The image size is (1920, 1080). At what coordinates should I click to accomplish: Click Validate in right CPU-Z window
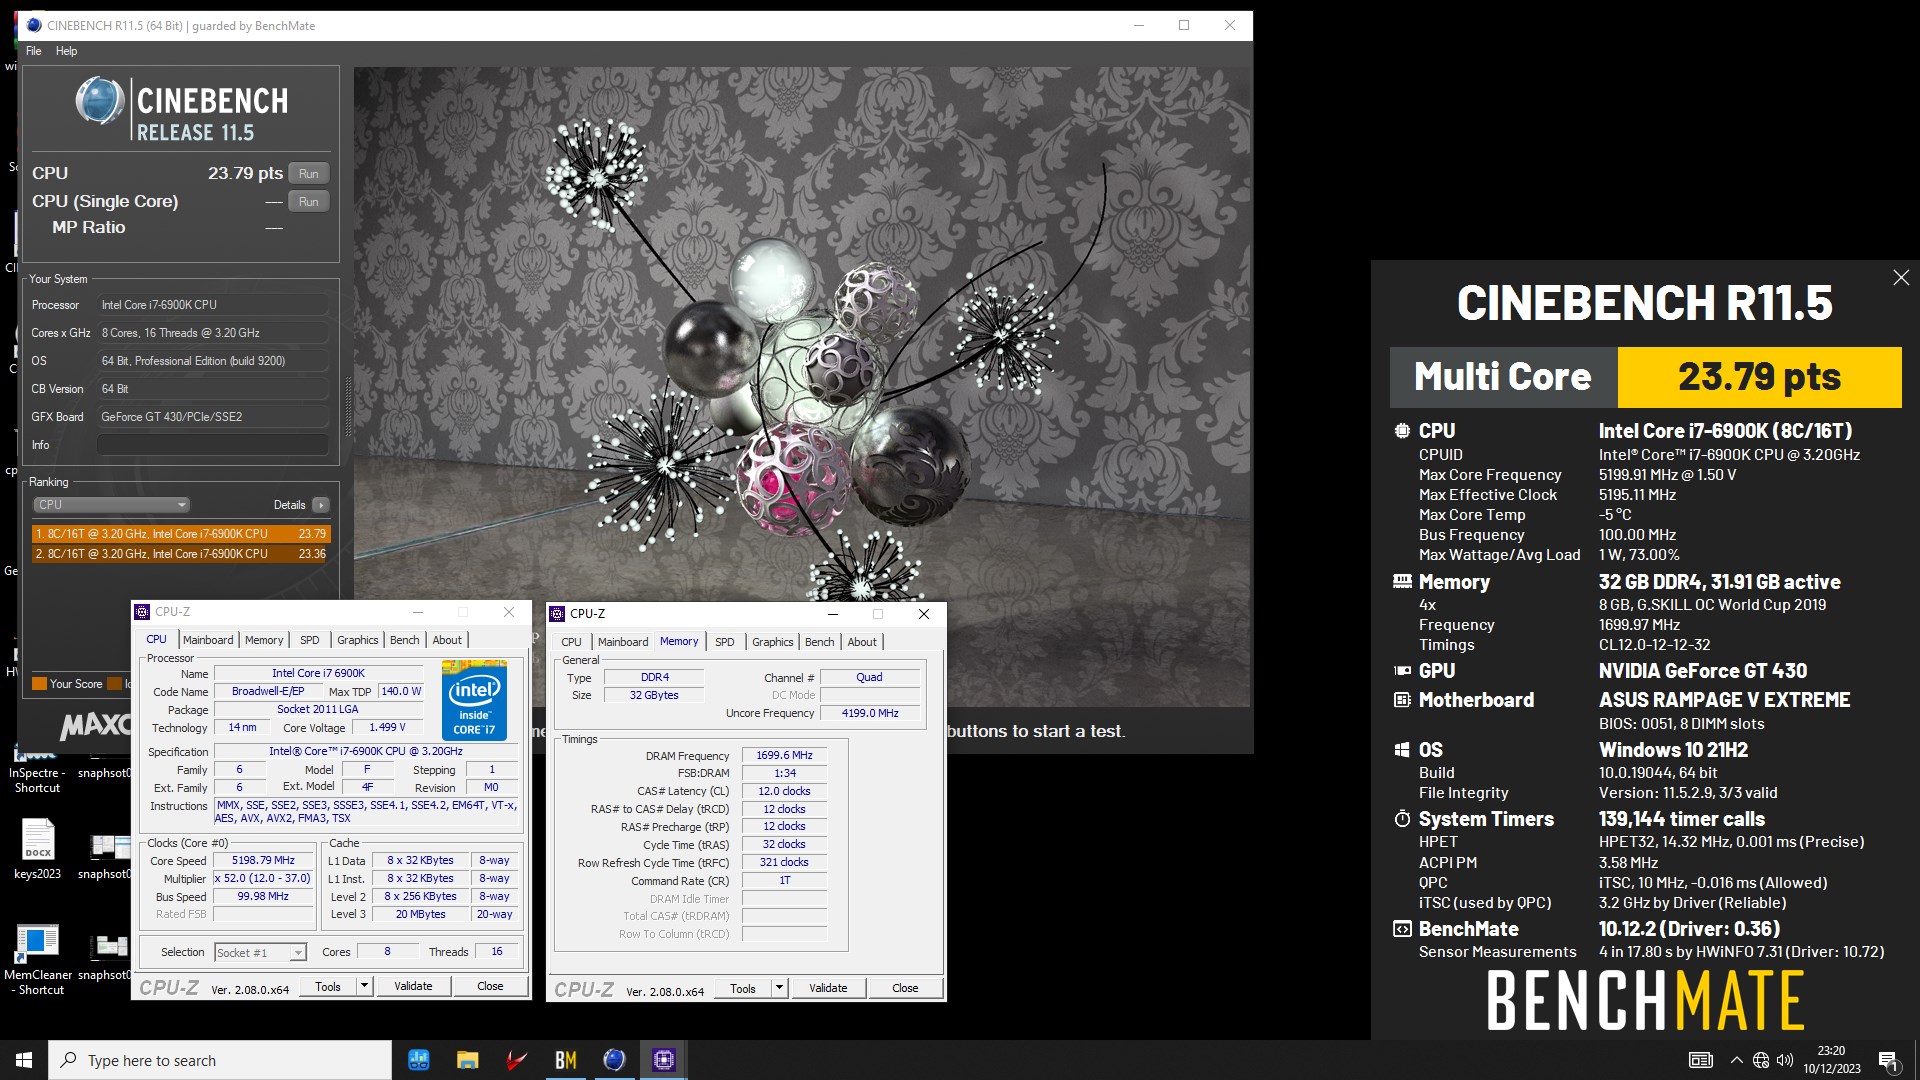tap(828, 988)
